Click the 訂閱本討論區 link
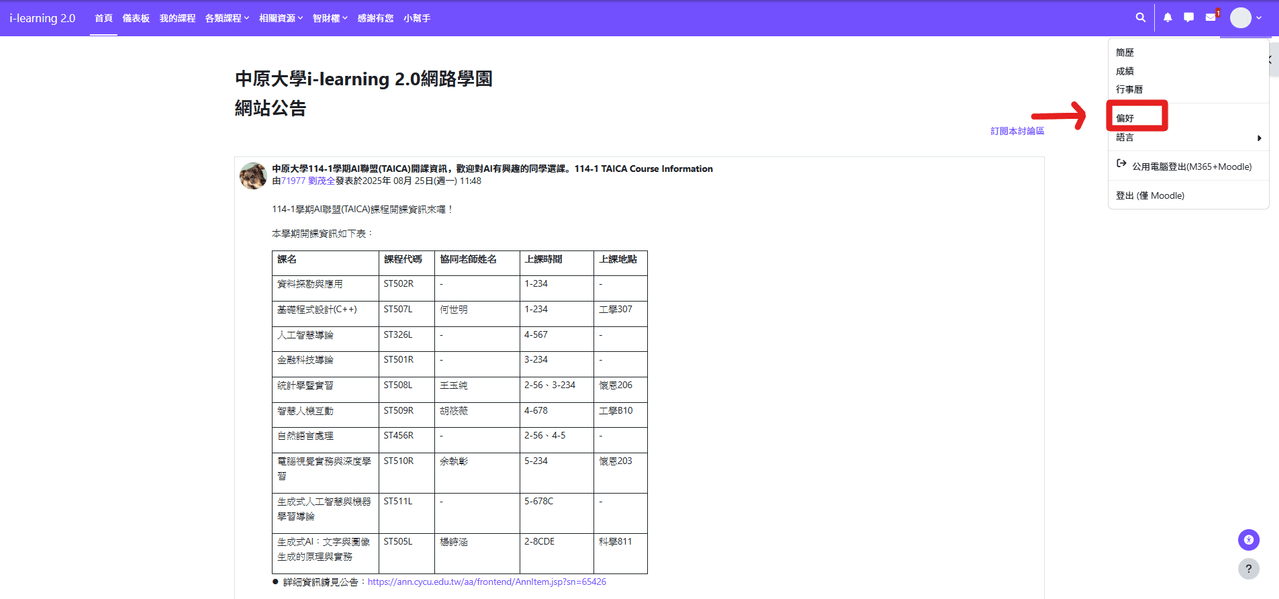Viewport: 1279px width, 599px height. [x=1017, y=131]
